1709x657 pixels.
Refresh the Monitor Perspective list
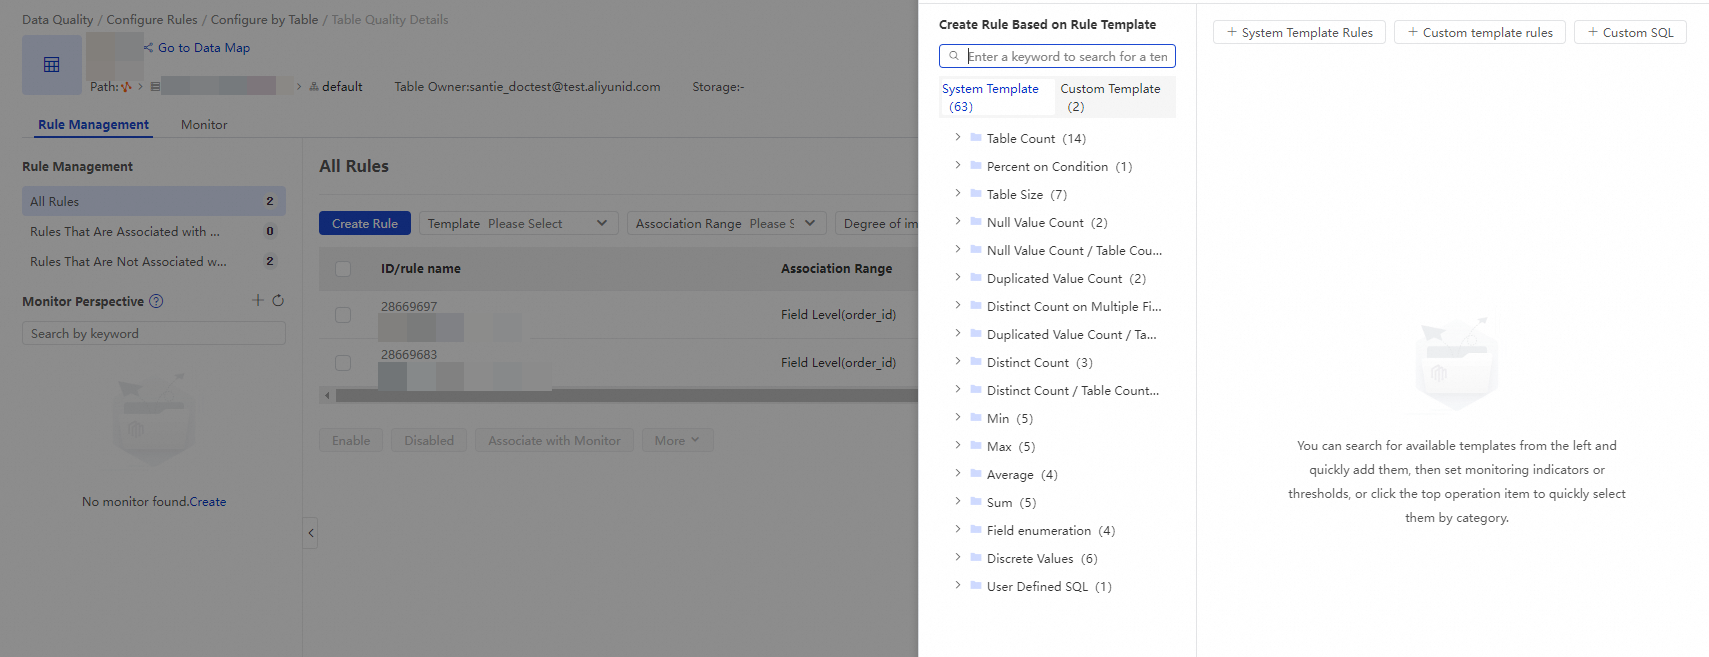click(278, 300)
